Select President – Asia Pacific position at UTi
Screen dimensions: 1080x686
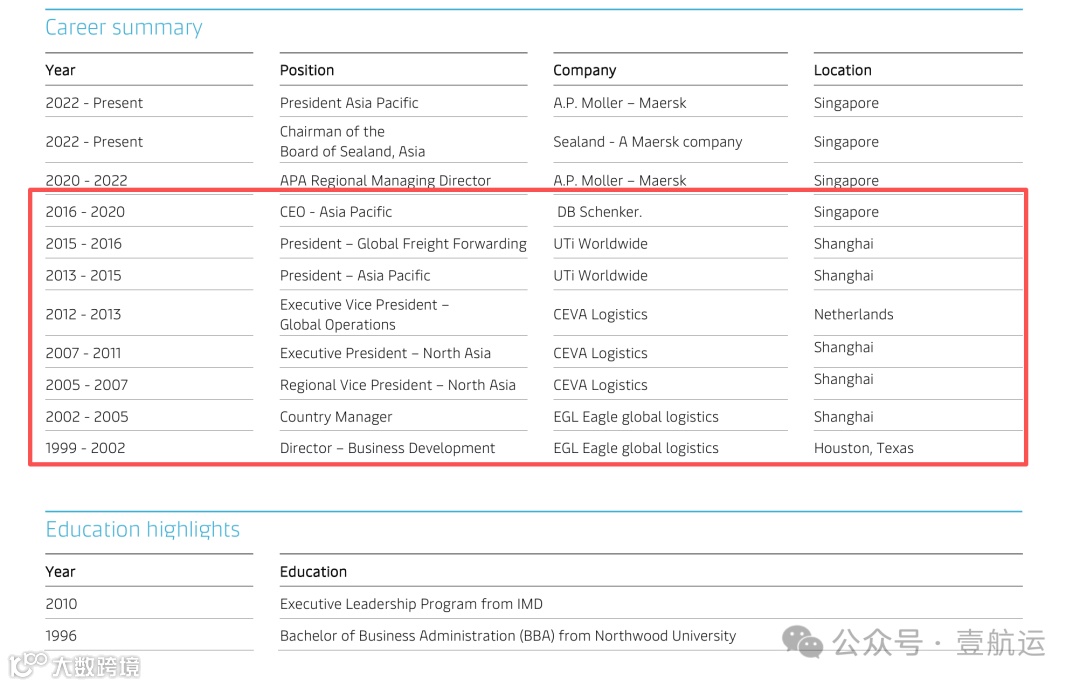point(355,276)
